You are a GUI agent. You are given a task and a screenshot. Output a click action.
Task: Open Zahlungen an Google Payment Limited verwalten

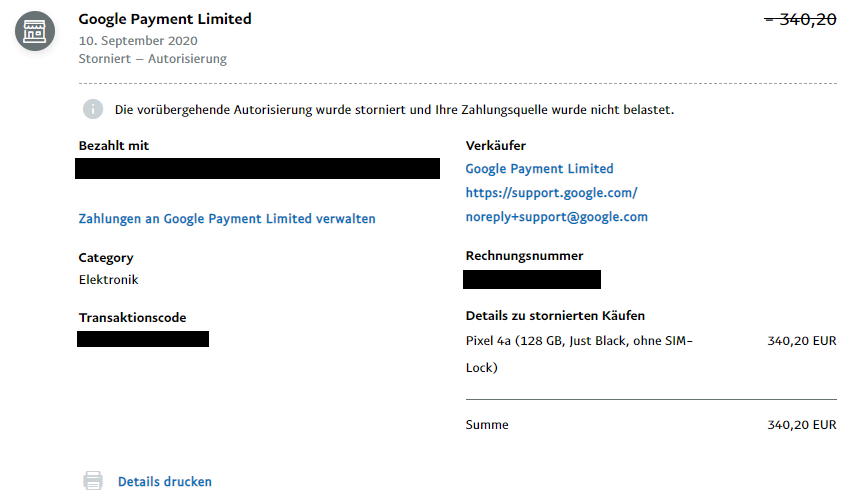(227, 219)
